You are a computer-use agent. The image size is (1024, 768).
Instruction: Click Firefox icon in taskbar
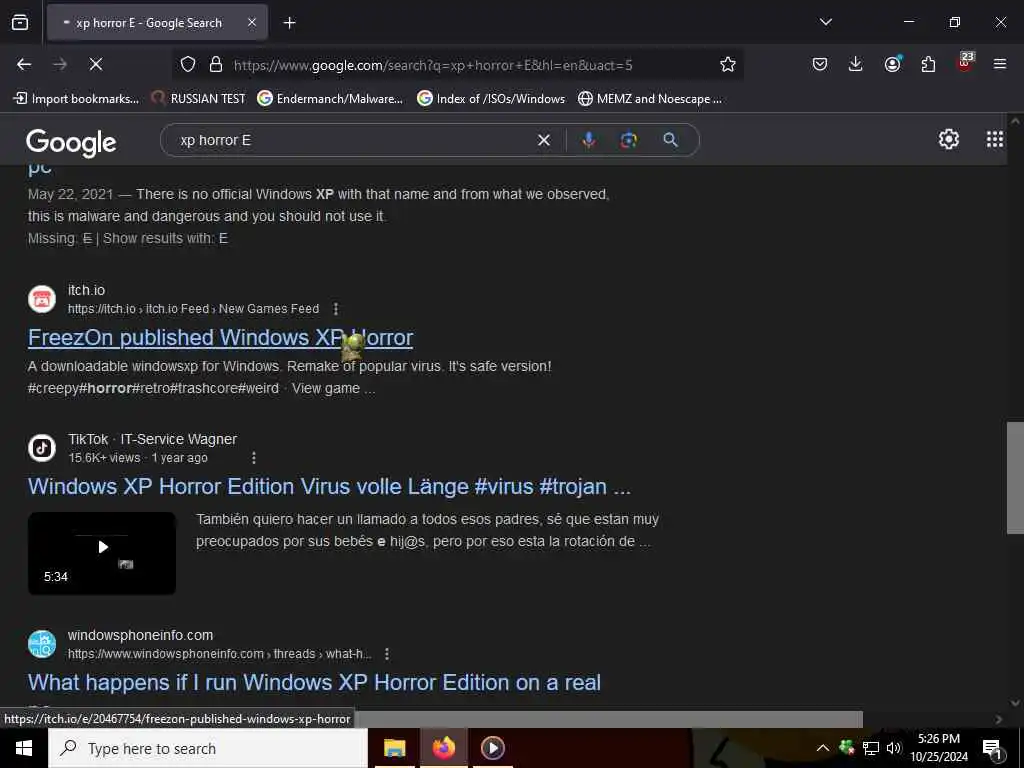[443, 748]
